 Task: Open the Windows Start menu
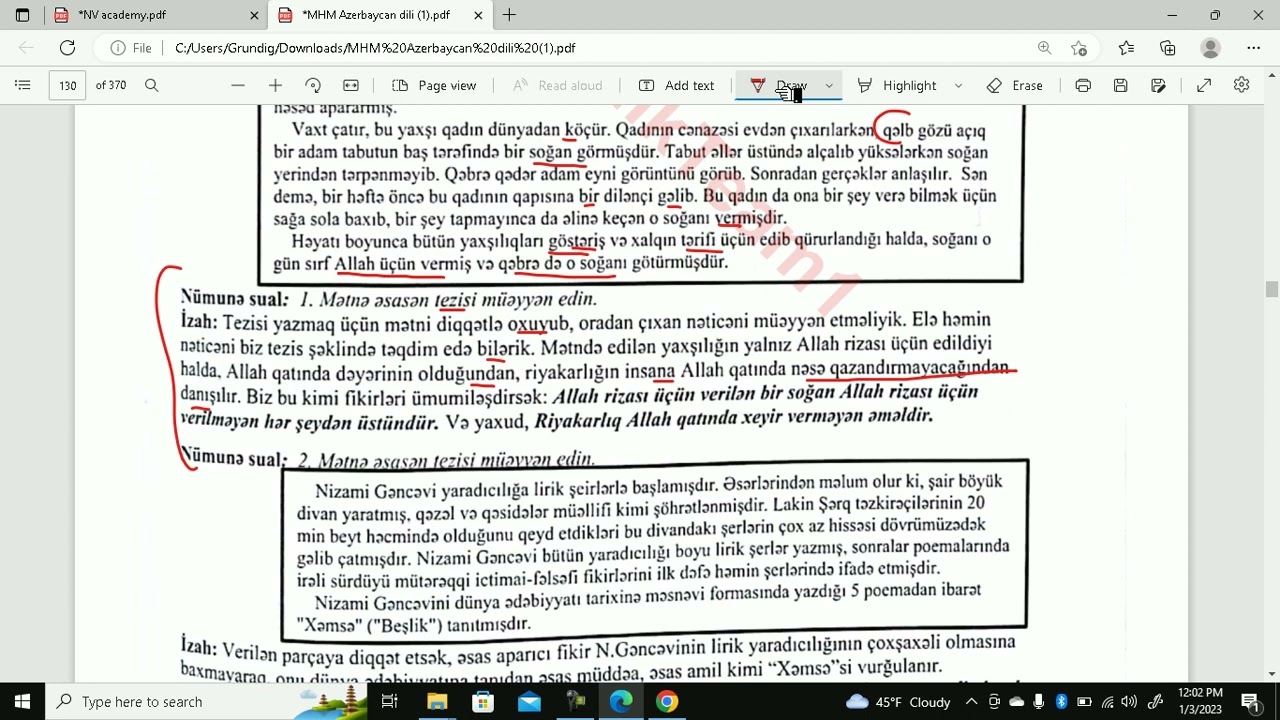23,702
